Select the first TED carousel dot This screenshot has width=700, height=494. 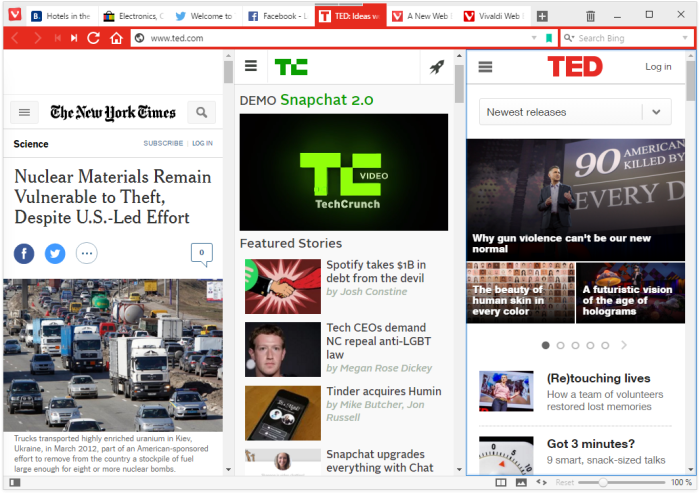click(546, 345)
